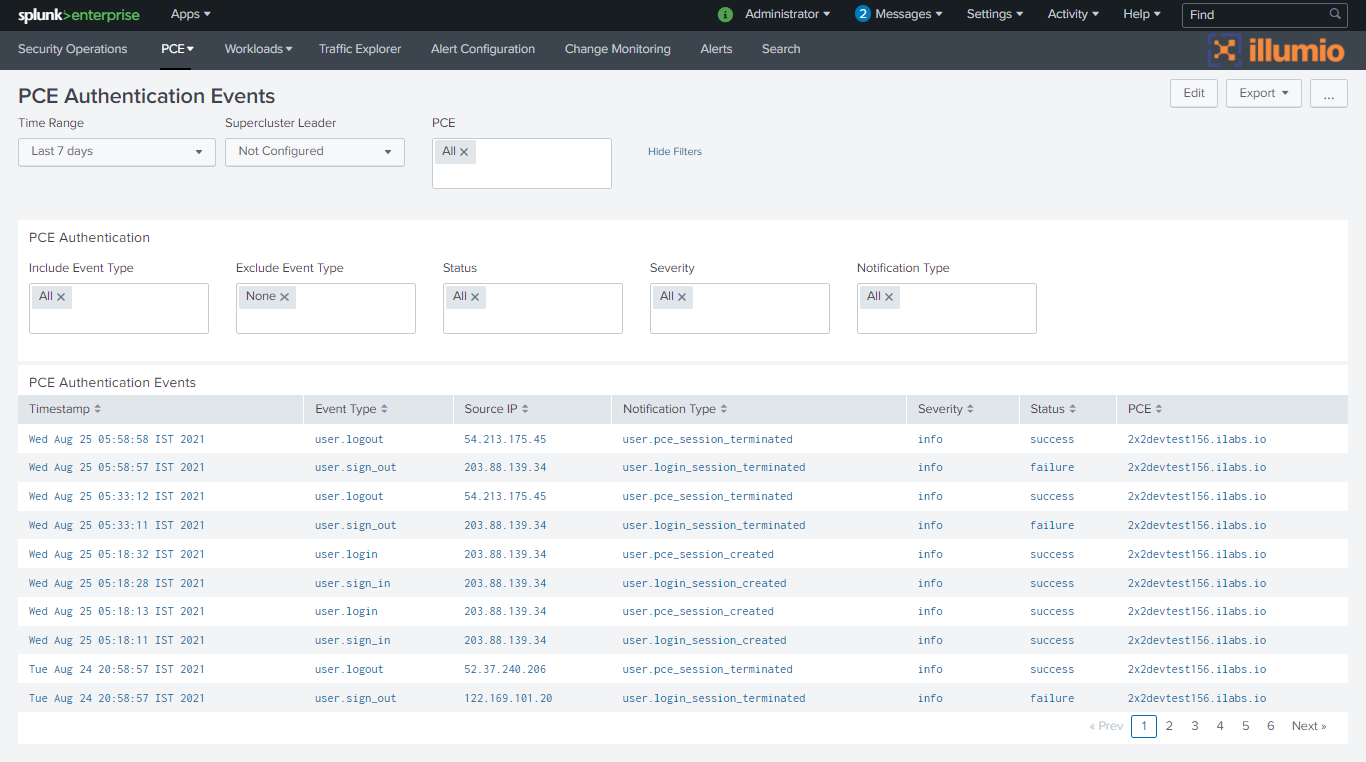Image resolution: width=1366 pixels, height=762 pixels.
Task: Click the green info status icon
Action: [x=726, y=14]
